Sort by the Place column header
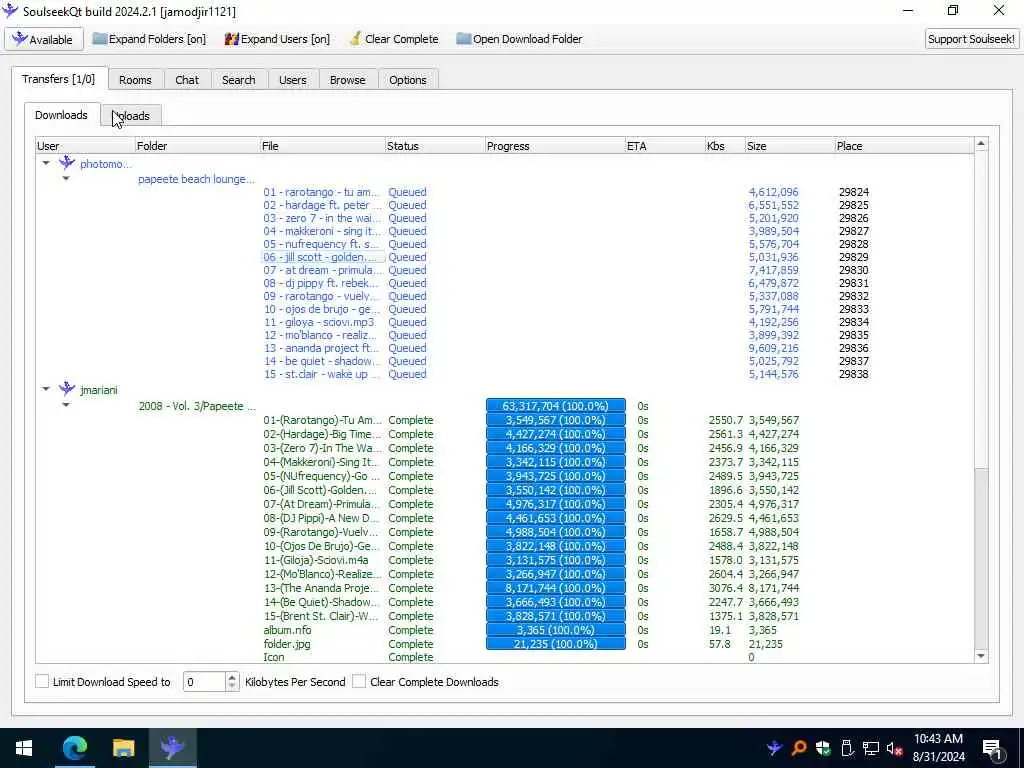The height and width of the screenshot is (768, 1024). pyautogui.click(x=904, y=146)
